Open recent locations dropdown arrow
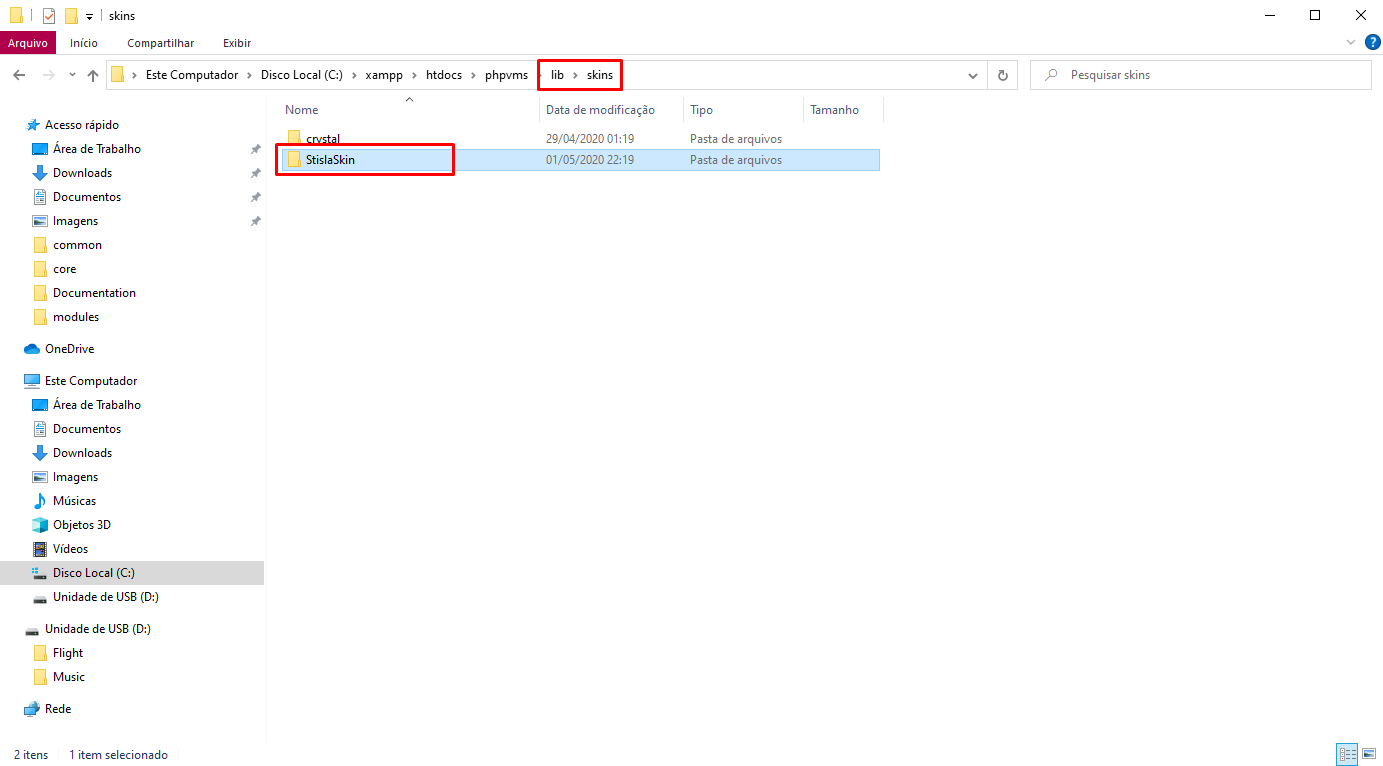The height and width of the screenshot is (766, 1383). pyautogui.click(x=72, y=75)
